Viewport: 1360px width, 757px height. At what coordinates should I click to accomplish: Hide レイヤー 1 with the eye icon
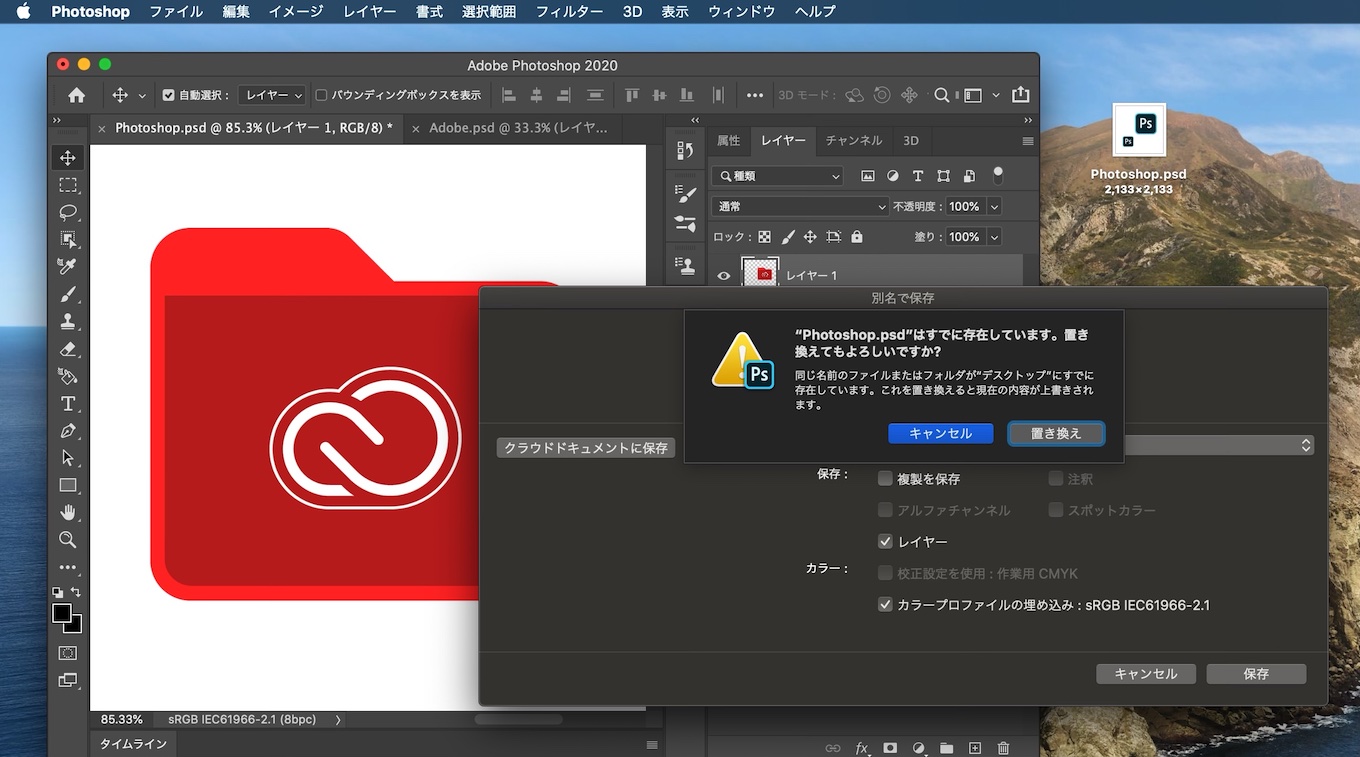pos(724,275)
